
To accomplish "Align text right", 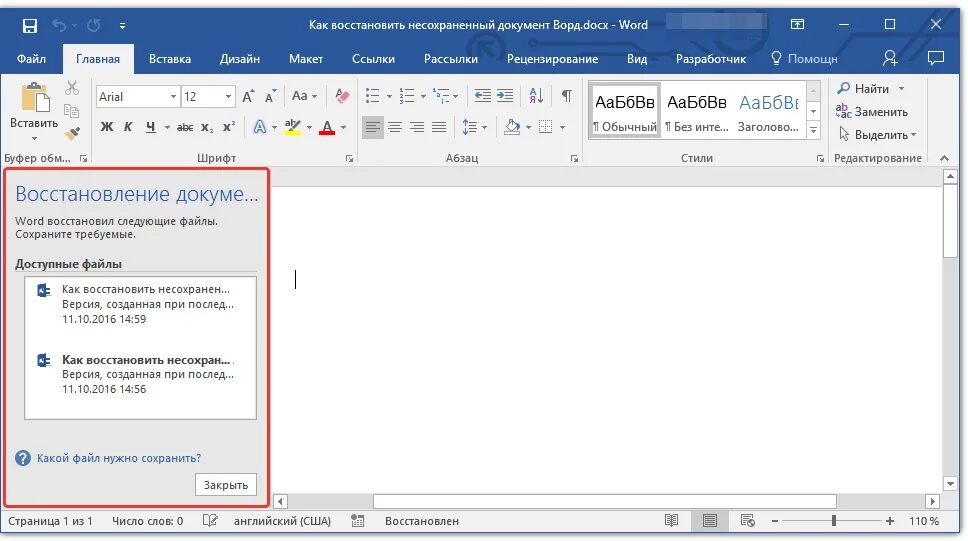I will point(417,127).
